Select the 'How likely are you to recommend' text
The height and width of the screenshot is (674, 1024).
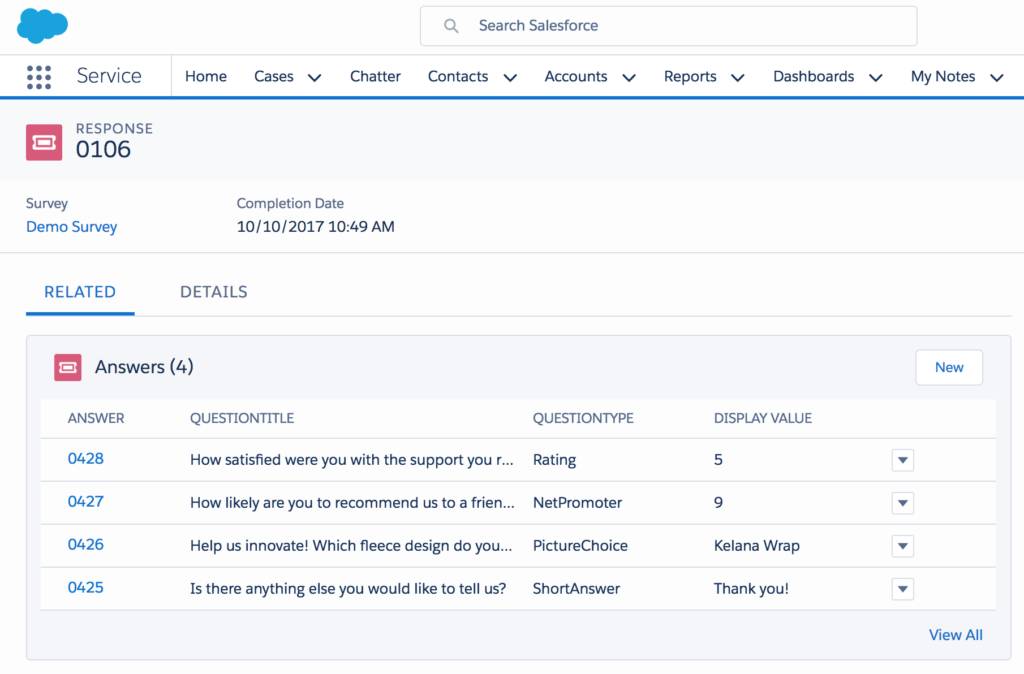(352, 503)
